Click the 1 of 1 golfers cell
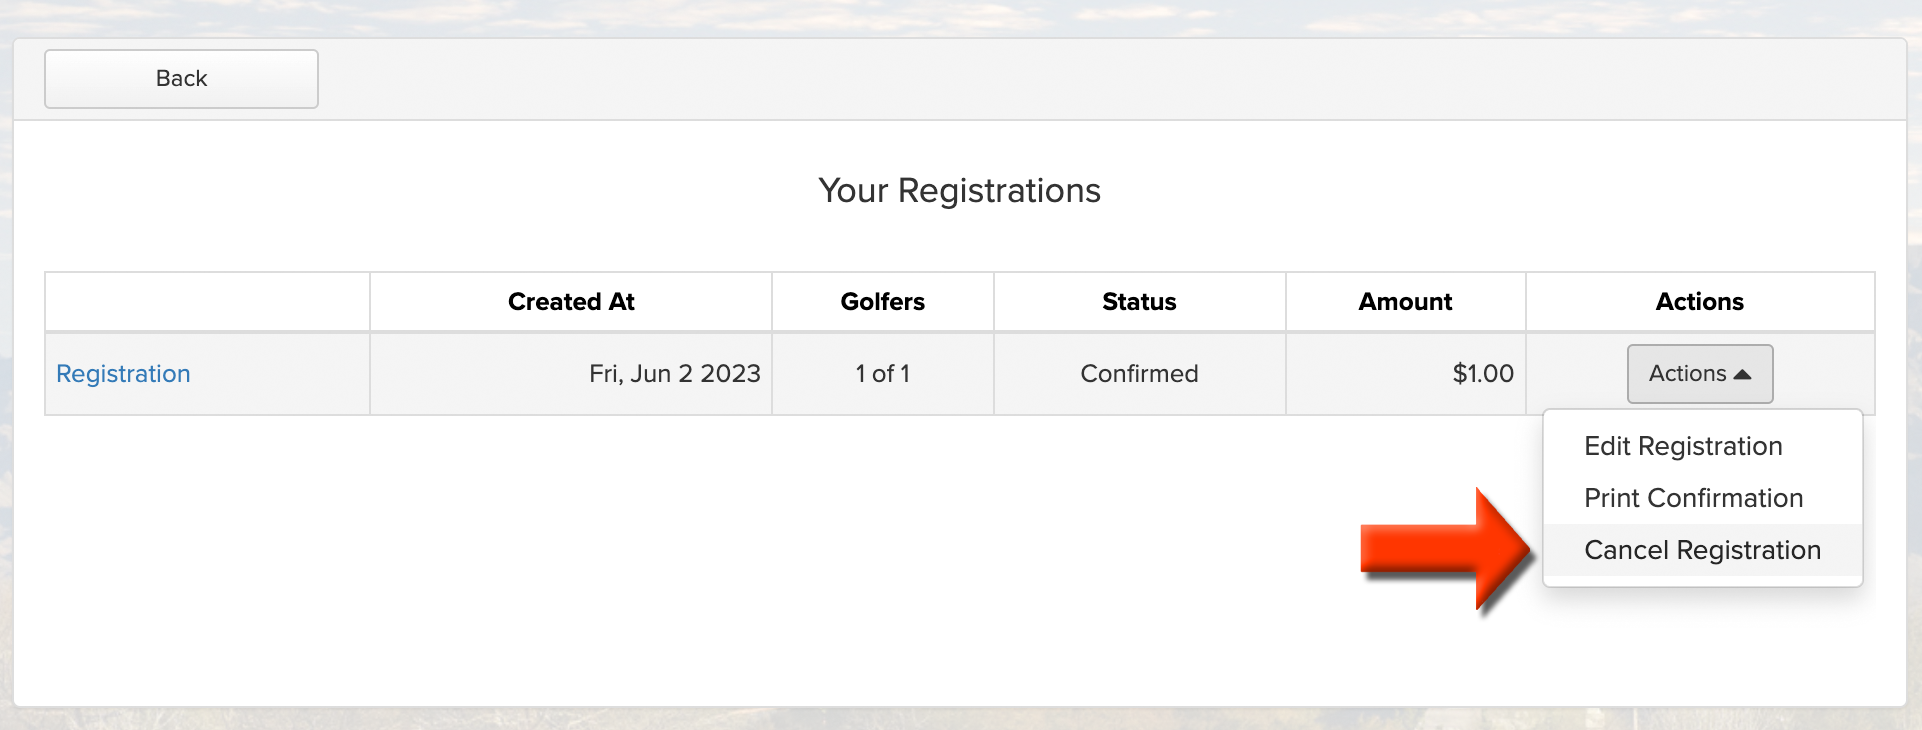The width and height of the screenshot is (1922, 730). (x=882, y=374)
